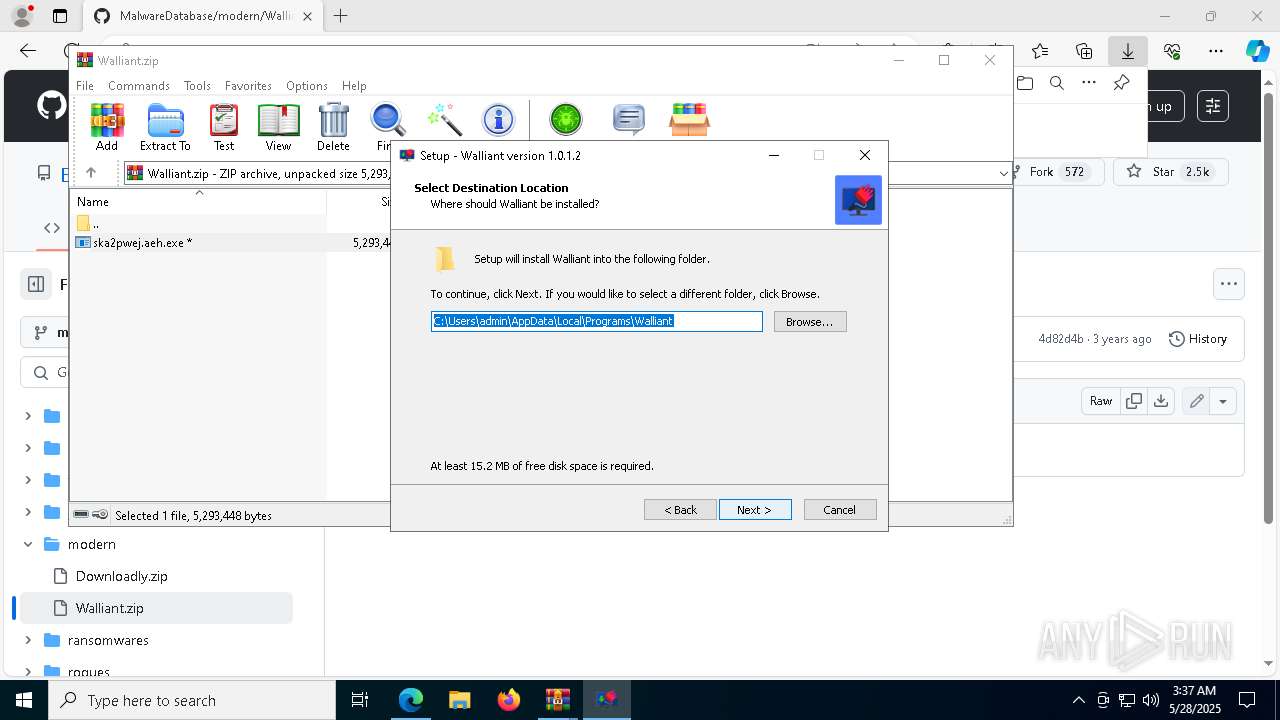Open browser Downloads icon
1280x720 pixels.
click(x=1127, y=50)
